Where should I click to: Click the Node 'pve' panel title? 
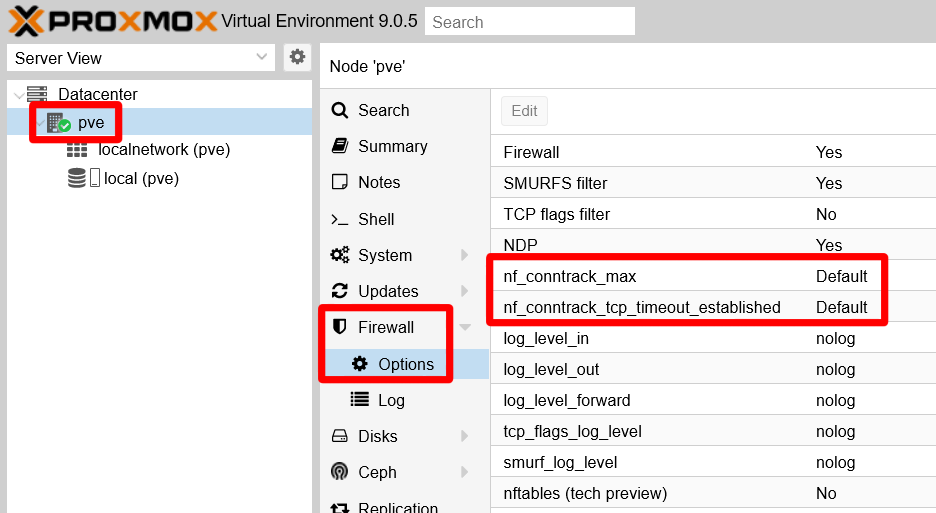(x=367, y=66)
